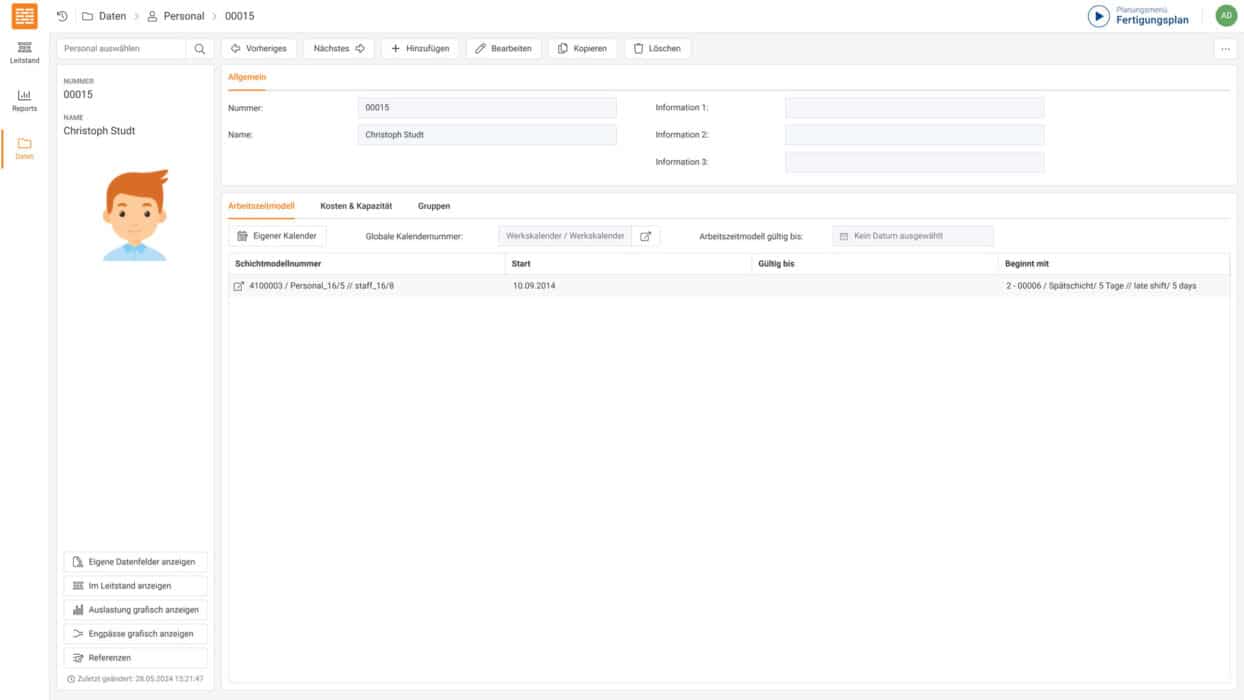This screenshot has width=1244, height=700.
Task: Click the Eigener Kalender button
Action: coord(277,236)
